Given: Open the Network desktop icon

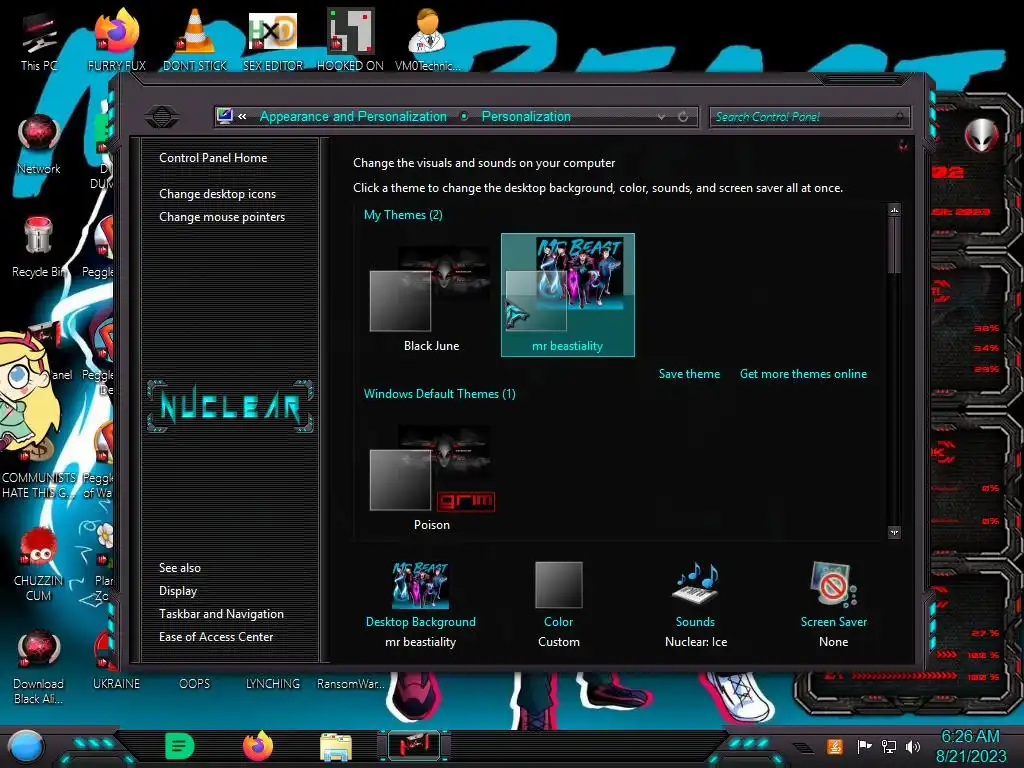Looking at the screenshot, I should click(x=39, y=144).
